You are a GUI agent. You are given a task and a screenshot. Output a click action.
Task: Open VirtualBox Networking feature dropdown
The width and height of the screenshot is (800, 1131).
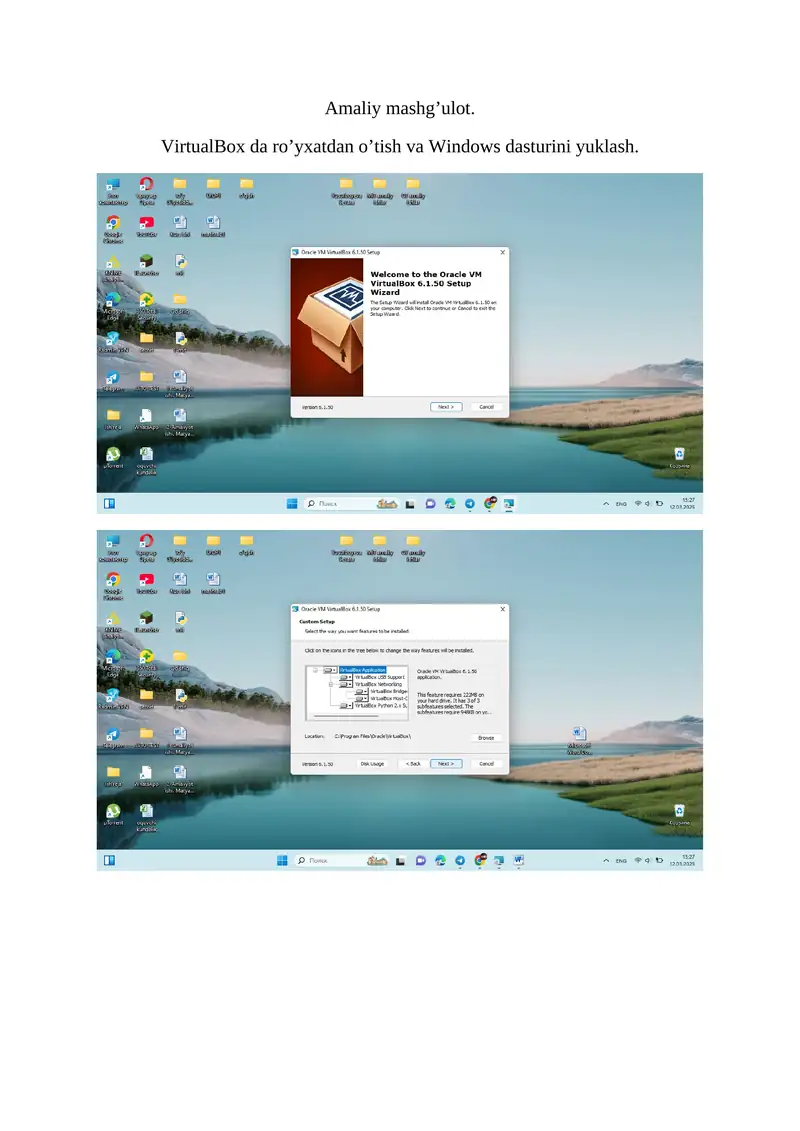(346, 685)
